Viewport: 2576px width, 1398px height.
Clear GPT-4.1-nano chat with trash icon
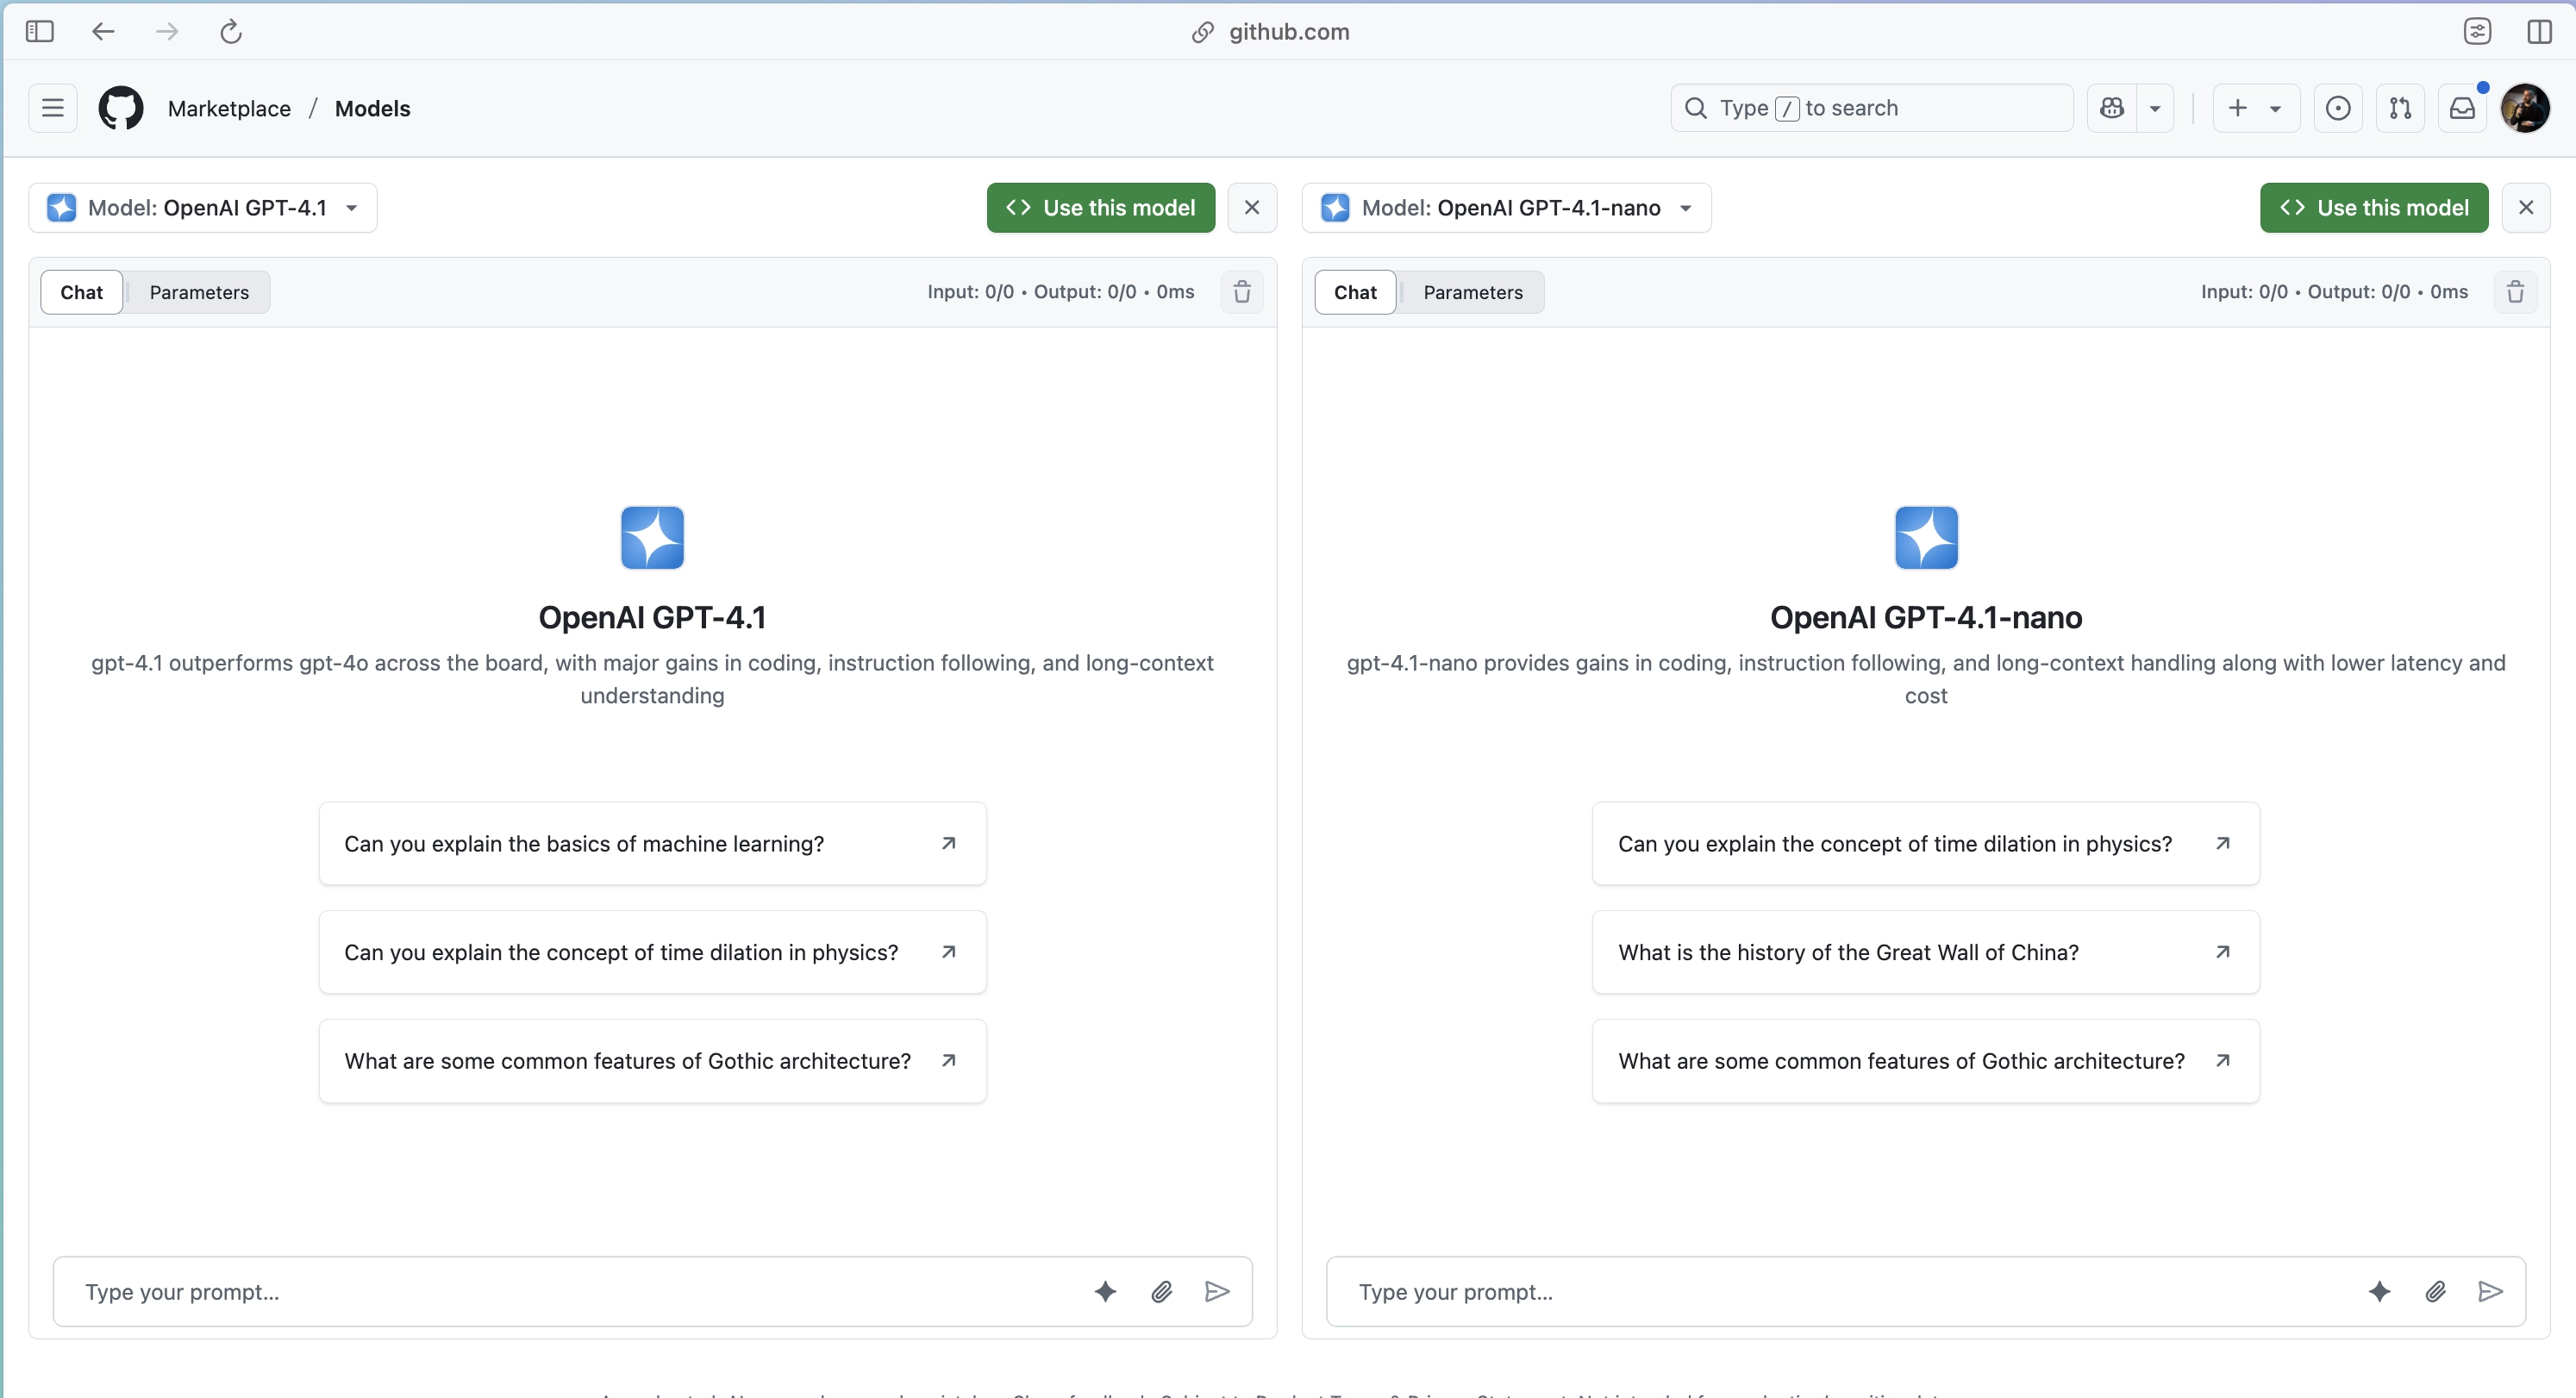pos(2516,292)
